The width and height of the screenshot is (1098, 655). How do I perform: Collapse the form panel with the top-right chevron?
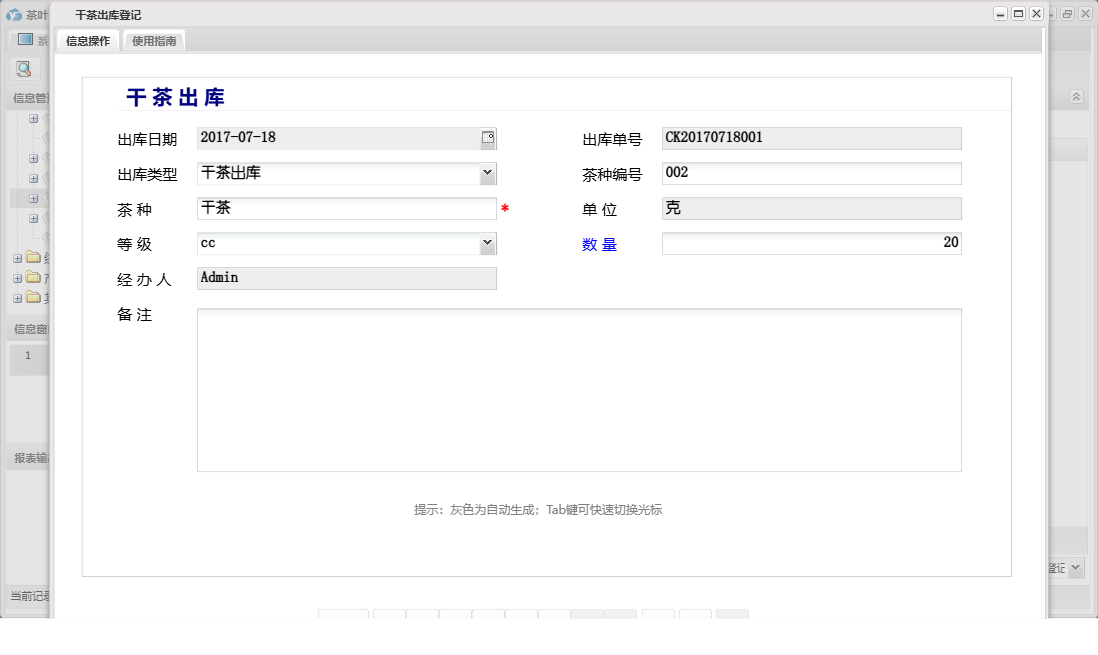point(1077,96)
